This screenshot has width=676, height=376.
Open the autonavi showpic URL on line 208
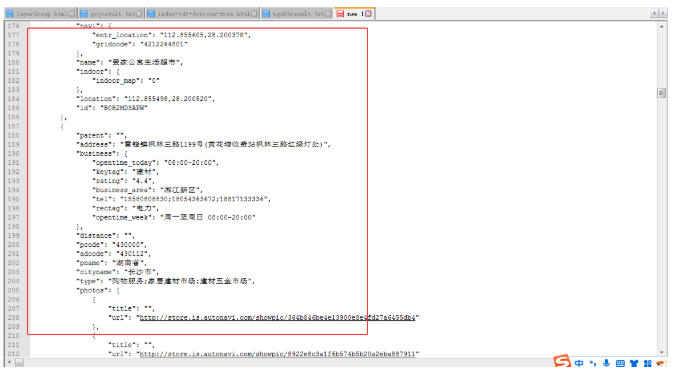277,317
